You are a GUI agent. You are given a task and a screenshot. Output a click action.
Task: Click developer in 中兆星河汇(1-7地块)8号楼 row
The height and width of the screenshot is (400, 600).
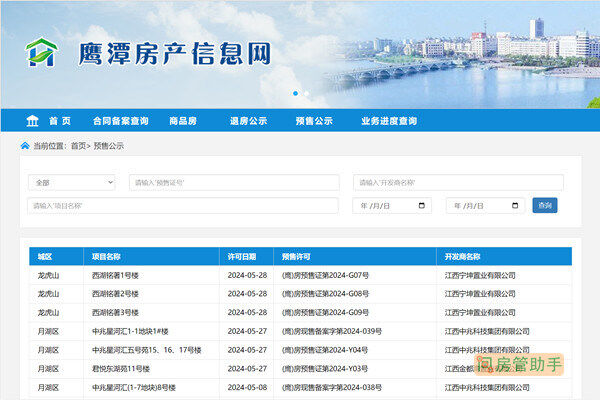click(x=487, y=388)
